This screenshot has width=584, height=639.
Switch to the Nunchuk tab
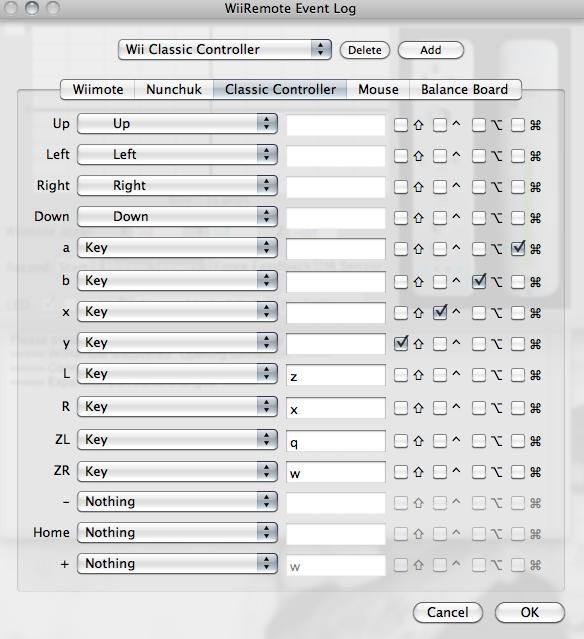[174, 89]
